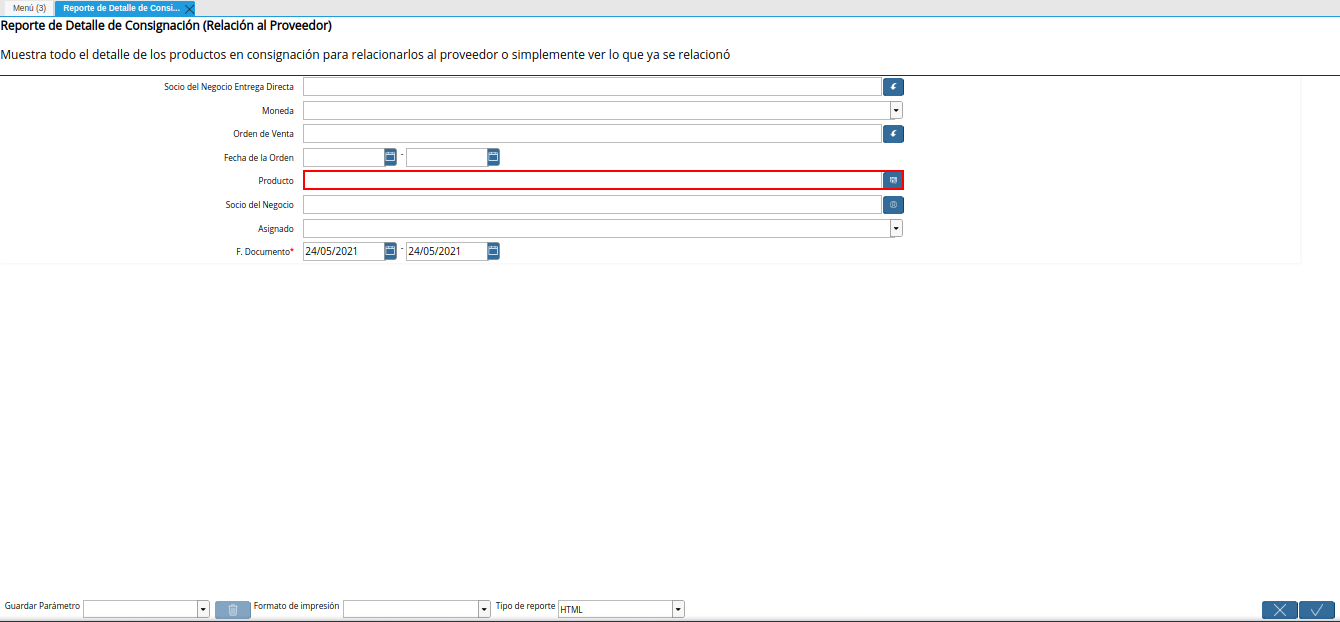The width and height of the screenshot is (1340, 622).
Task: Switch to the Menú (3) tab
Action: tap(31, 6)
